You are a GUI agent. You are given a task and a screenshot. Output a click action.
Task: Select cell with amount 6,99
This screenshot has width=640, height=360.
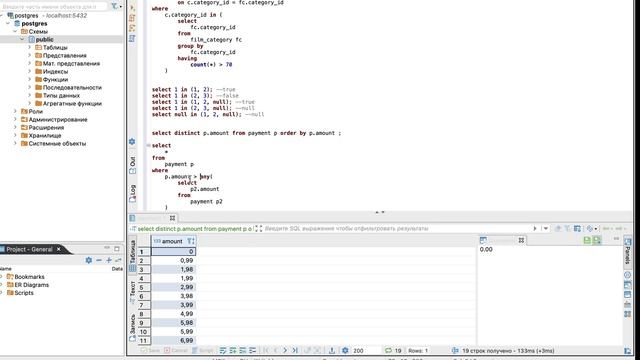pos(173,340)
